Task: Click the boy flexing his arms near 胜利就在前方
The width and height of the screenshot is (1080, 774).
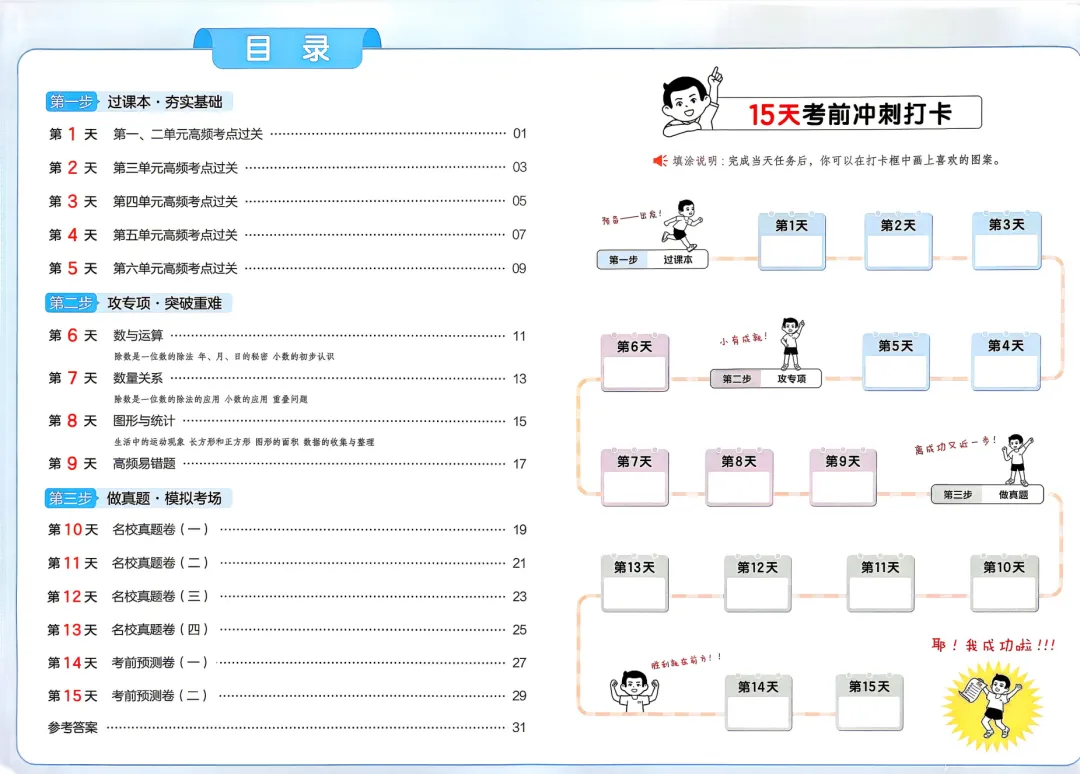Action: coord(634,691)
